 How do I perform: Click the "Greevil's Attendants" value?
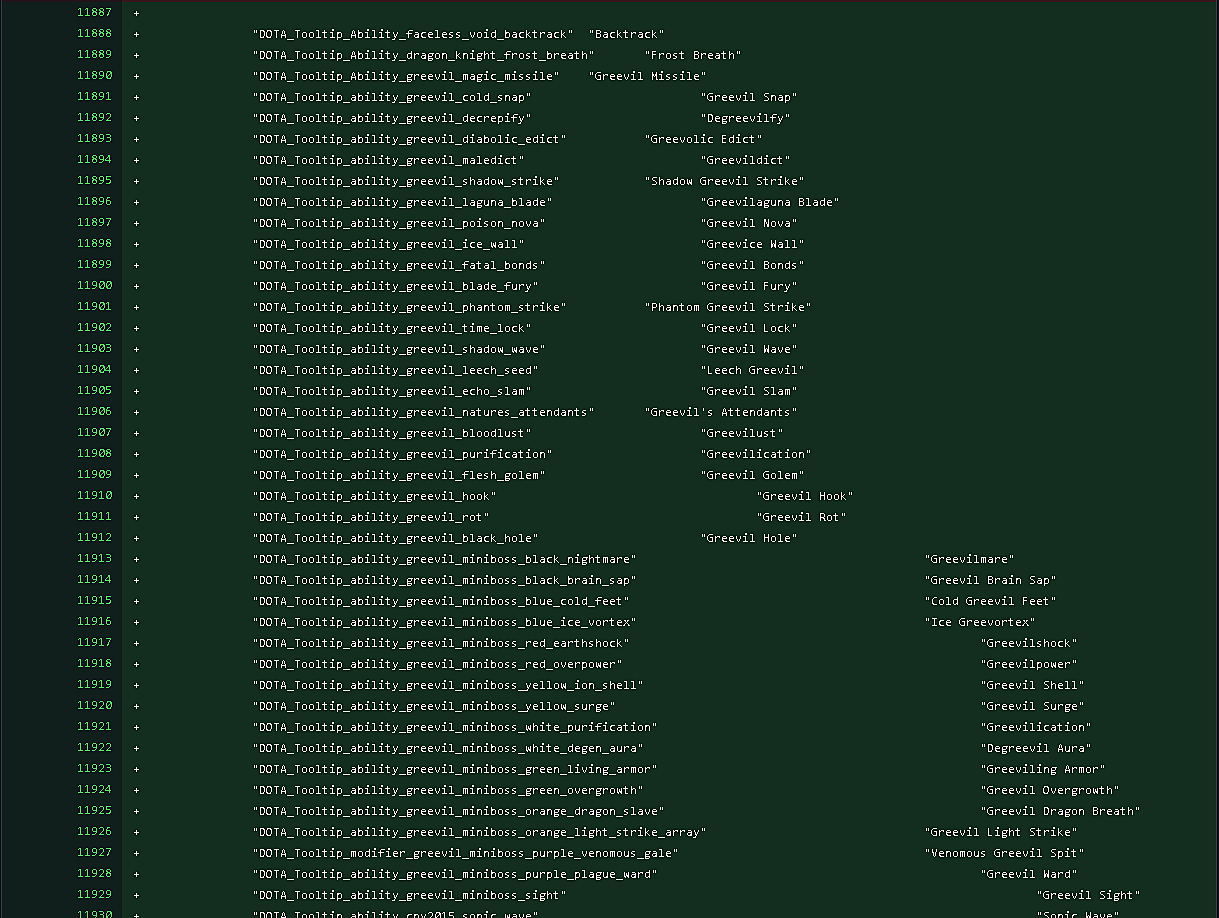pyautogui.click(x=721, y=412)
